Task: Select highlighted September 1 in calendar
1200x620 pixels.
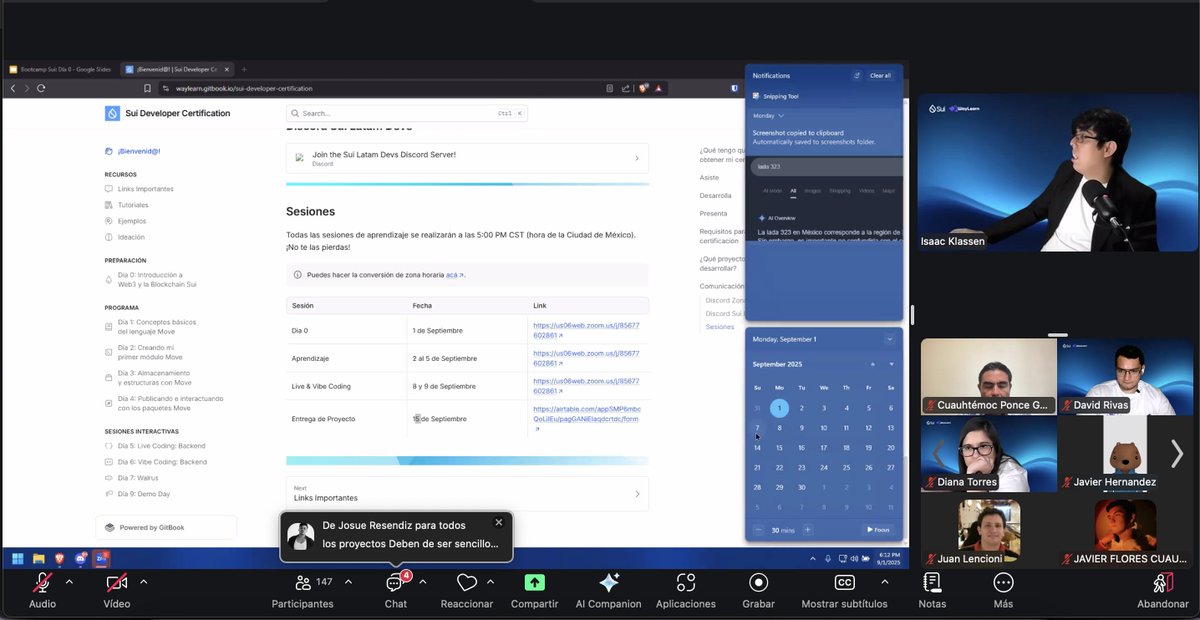Action: coord(779,408)
